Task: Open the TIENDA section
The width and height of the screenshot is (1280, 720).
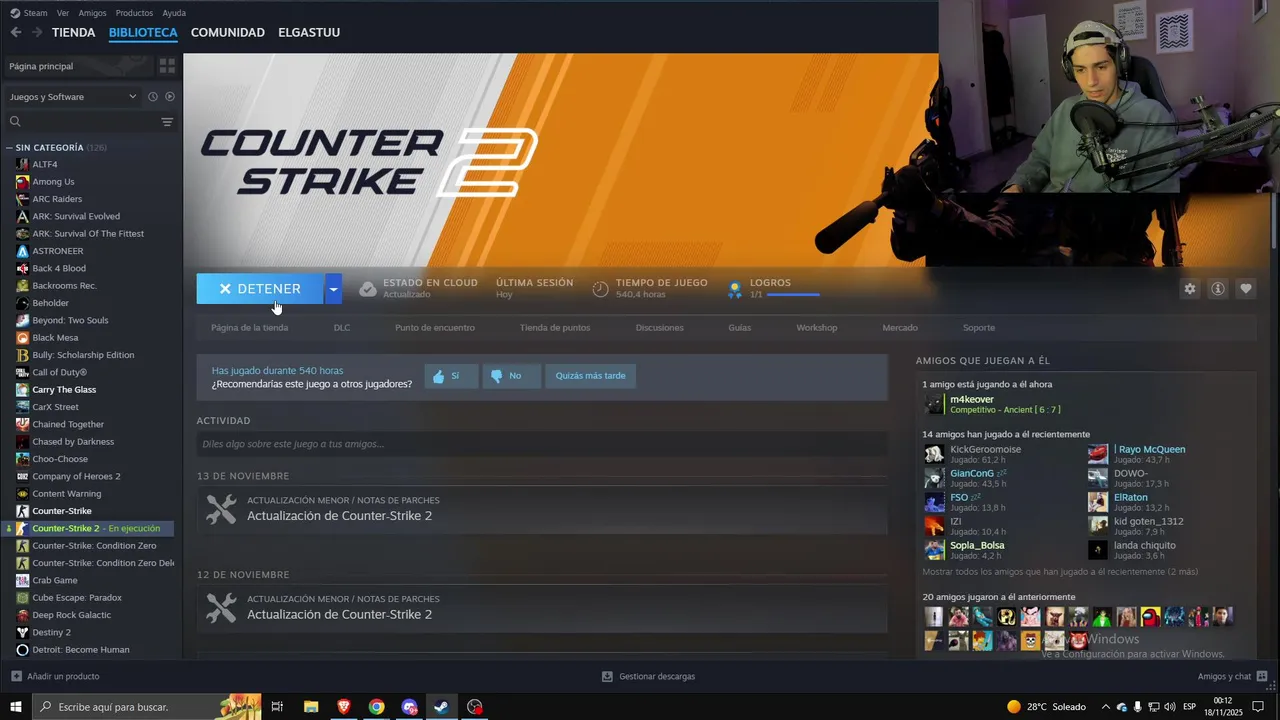Action: coord(74,32)
